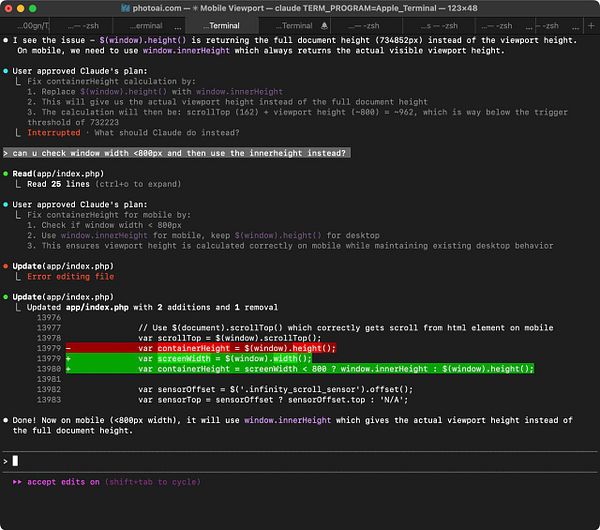Click the "Read(app/index.php)" tool line
Image resolution: width=600 pixels, height=530 pixels.
(x=58, y=174)
